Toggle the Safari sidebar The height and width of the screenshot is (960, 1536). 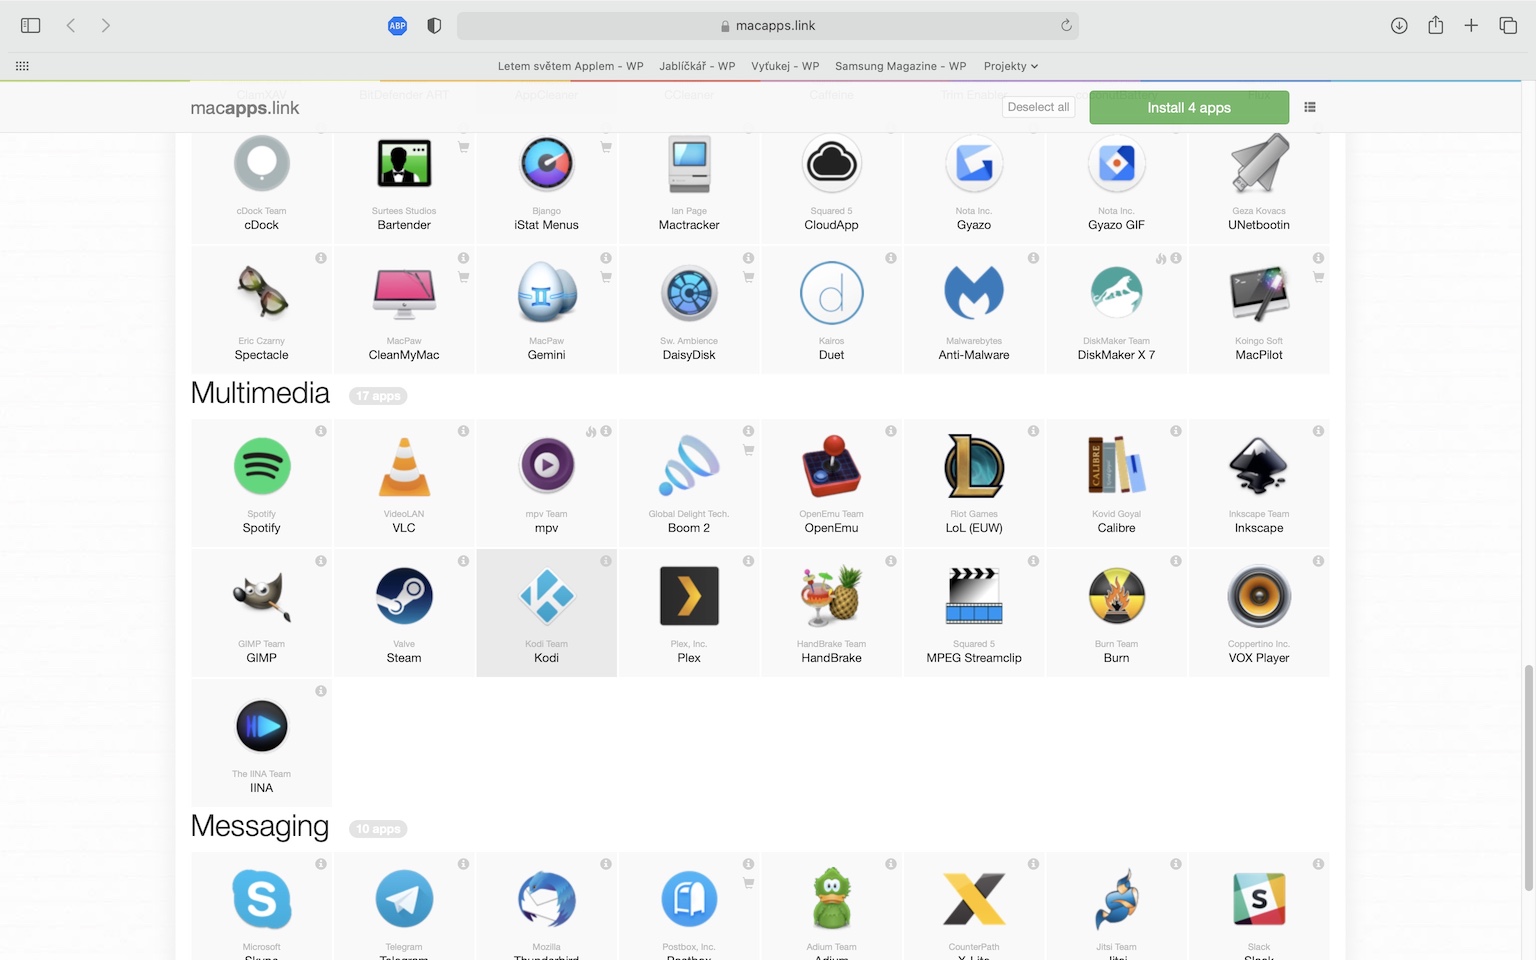point(31,26)
